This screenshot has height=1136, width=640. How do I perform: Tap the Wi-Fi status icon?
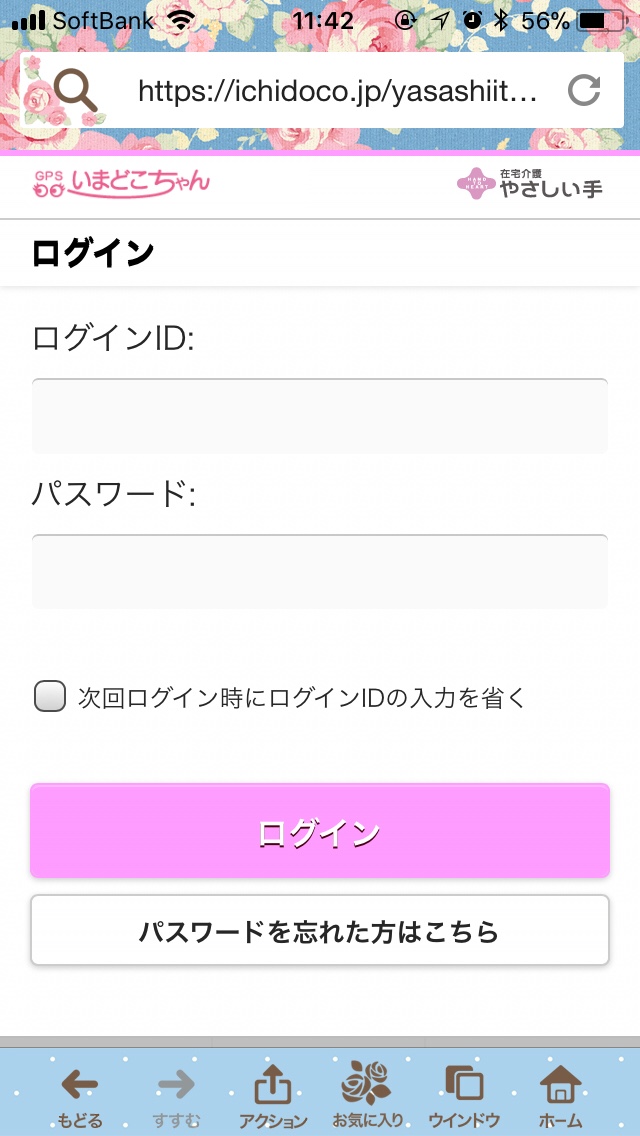pos(182,20)
